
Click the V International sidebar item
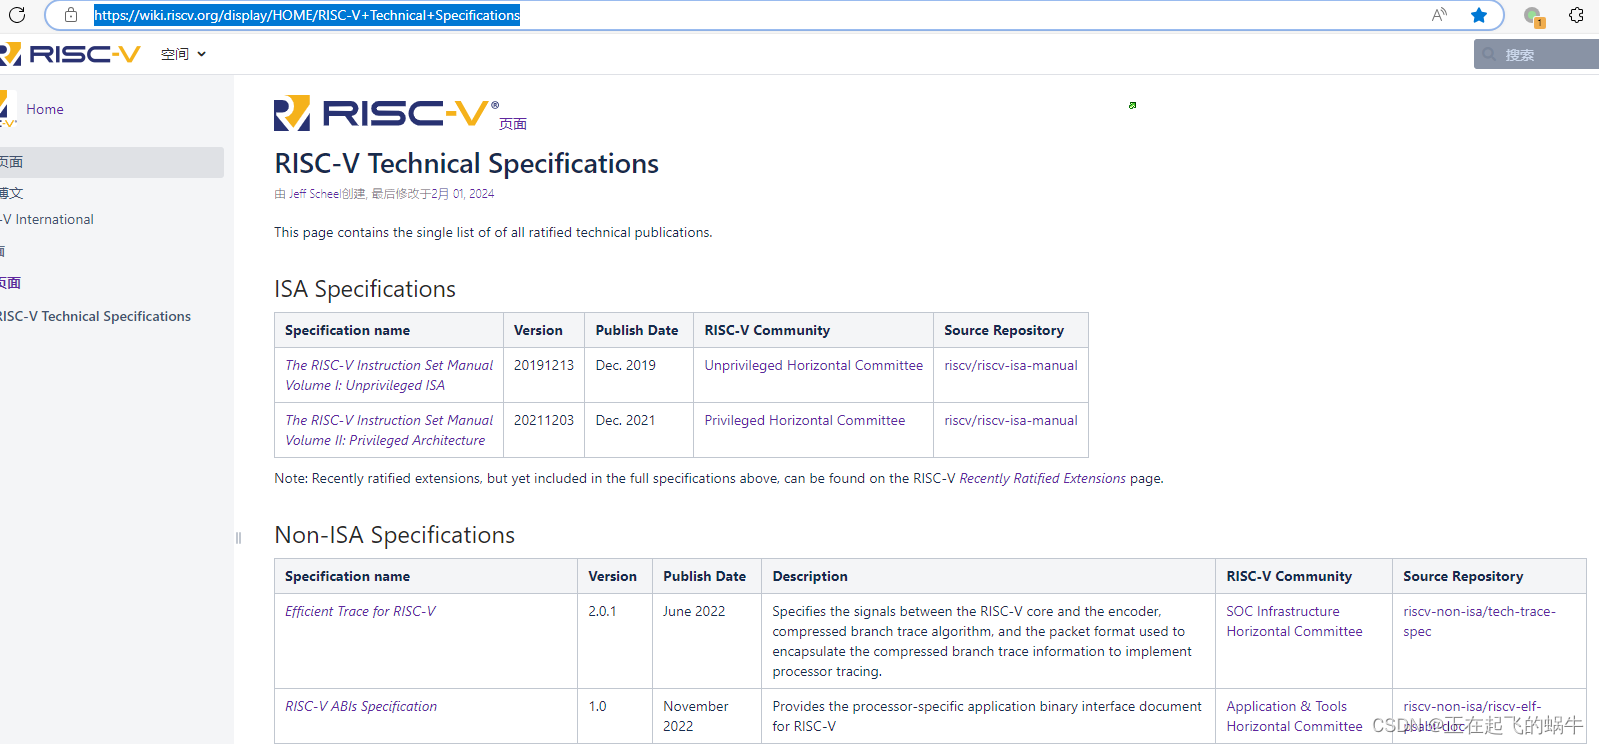pos(48,219)
